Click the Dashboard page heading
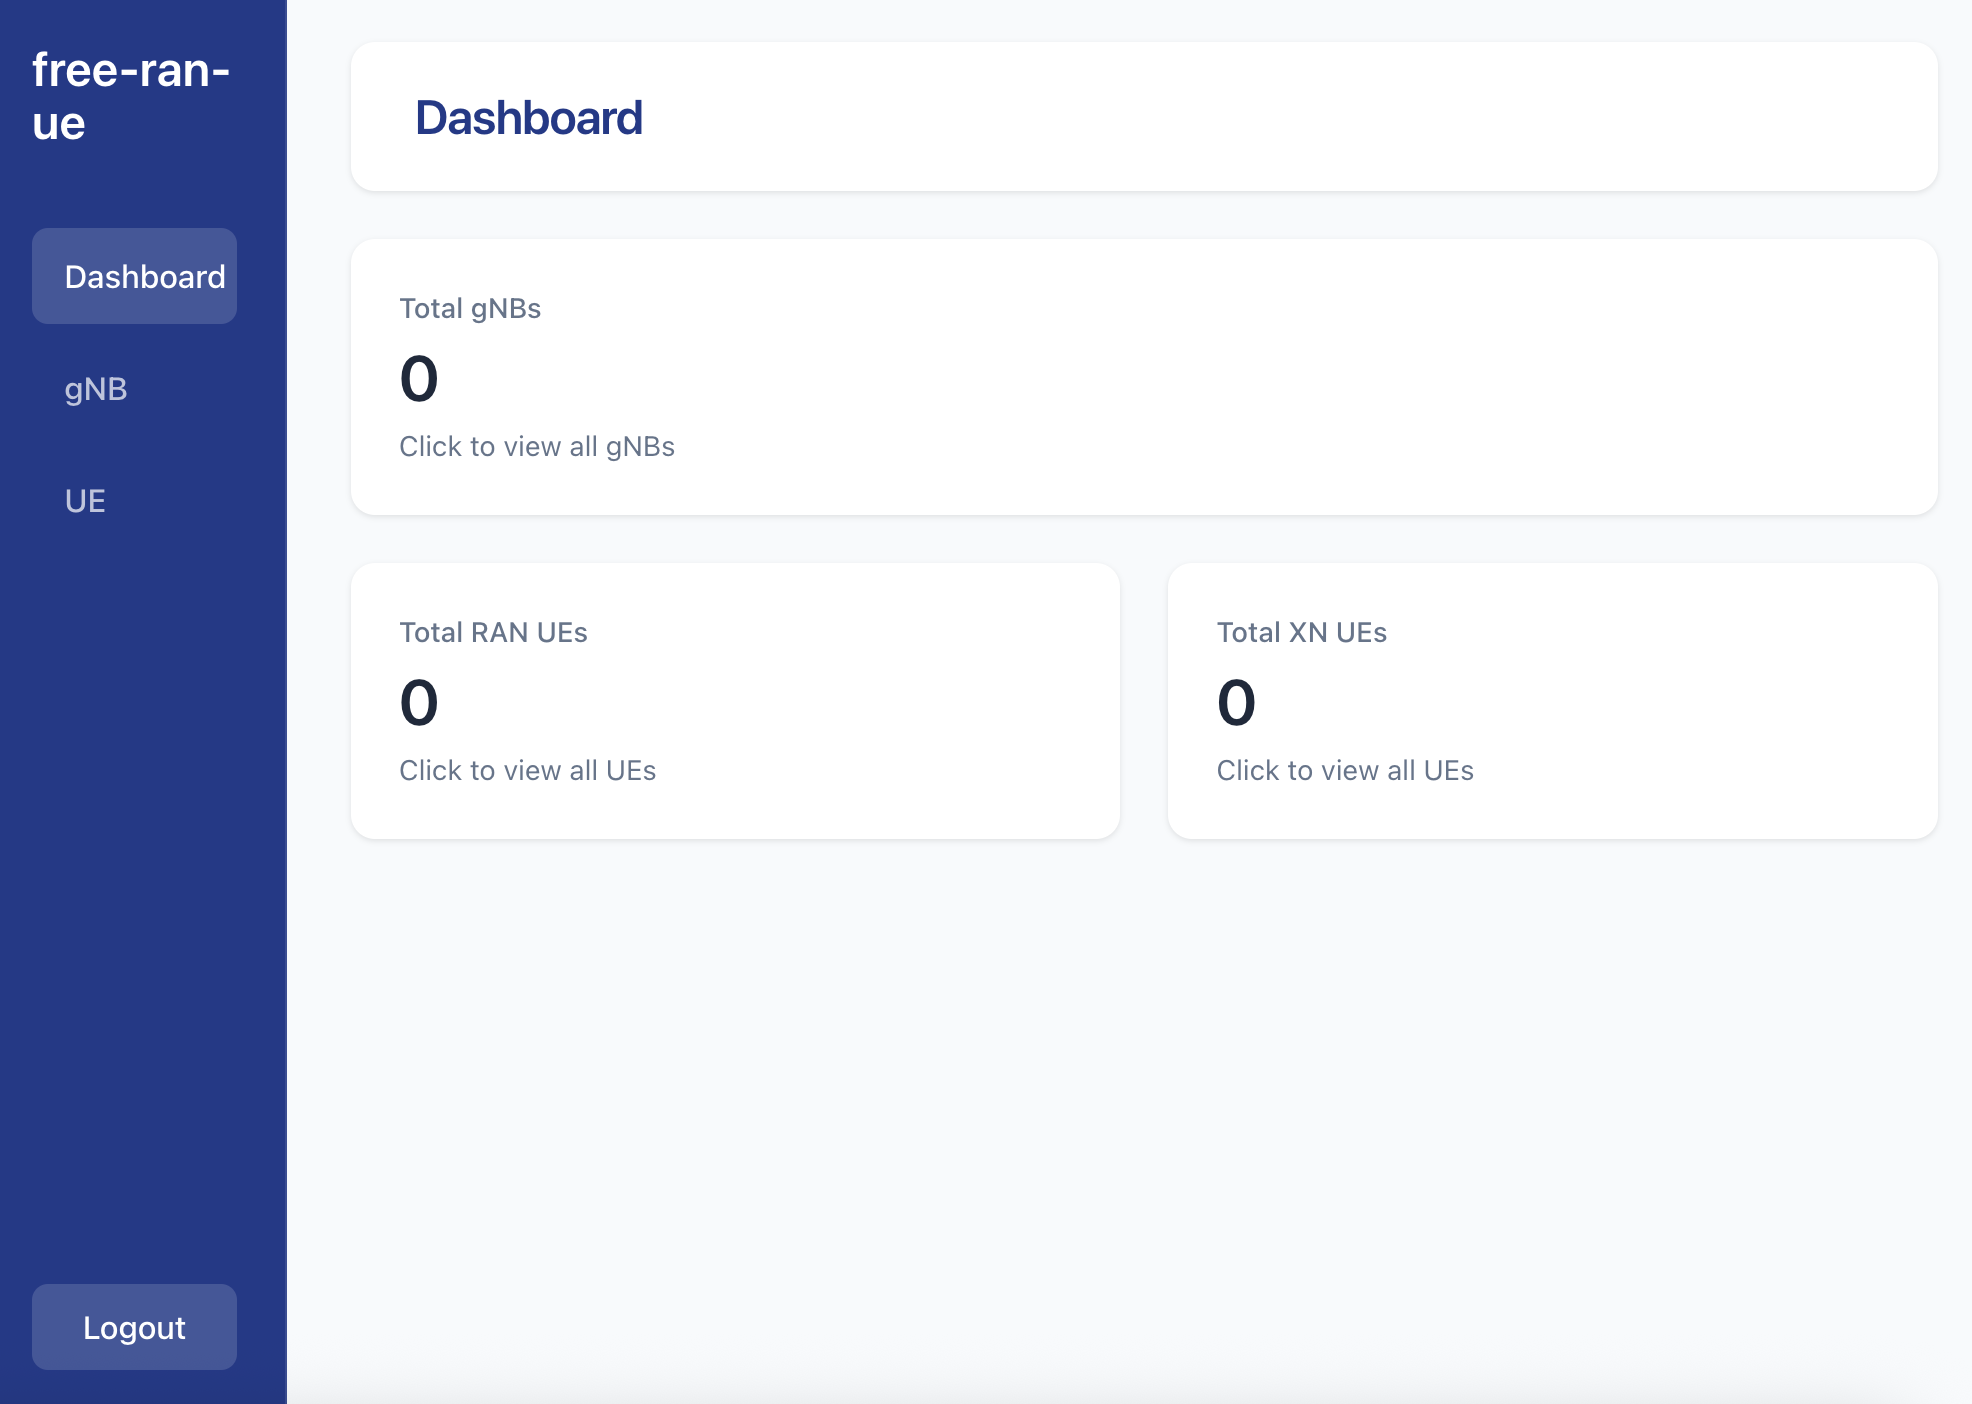The image size is (1972, 1404). tap(529, 117)
